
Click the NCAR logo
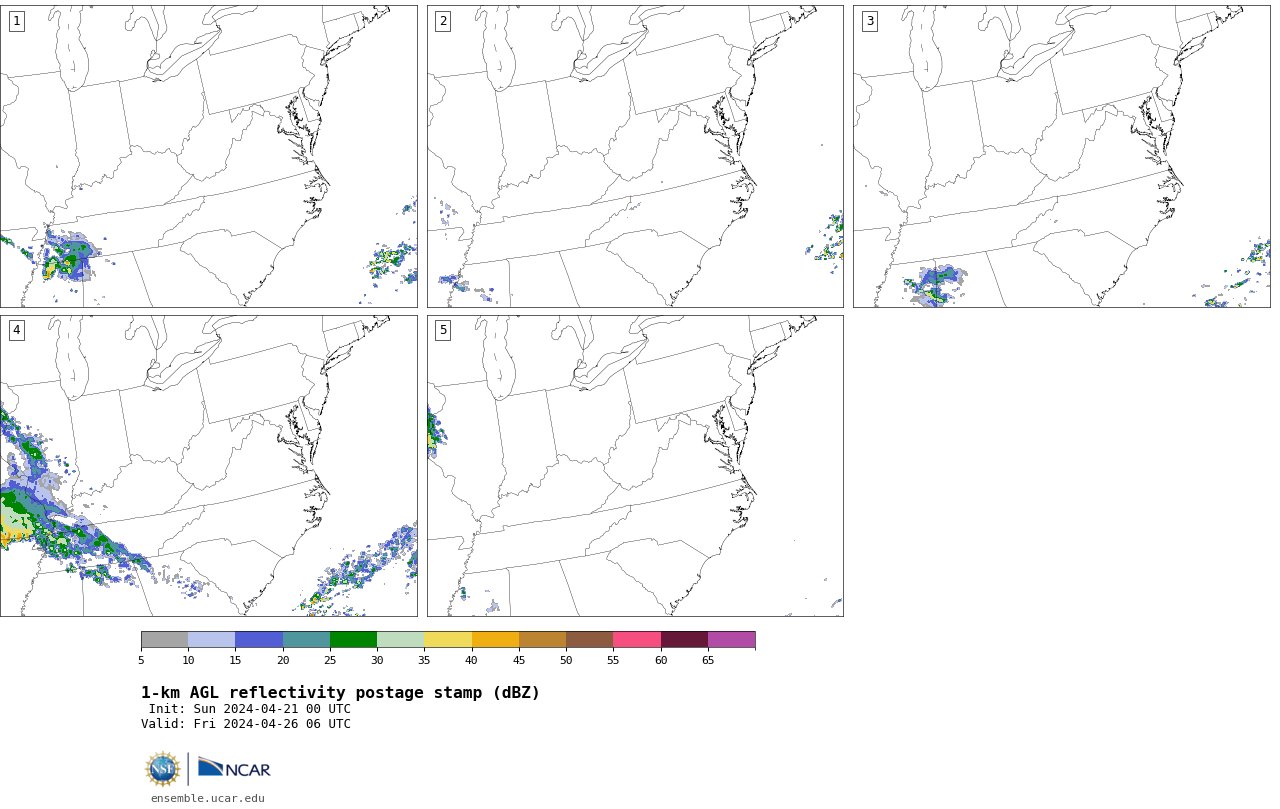coord(234,768)
